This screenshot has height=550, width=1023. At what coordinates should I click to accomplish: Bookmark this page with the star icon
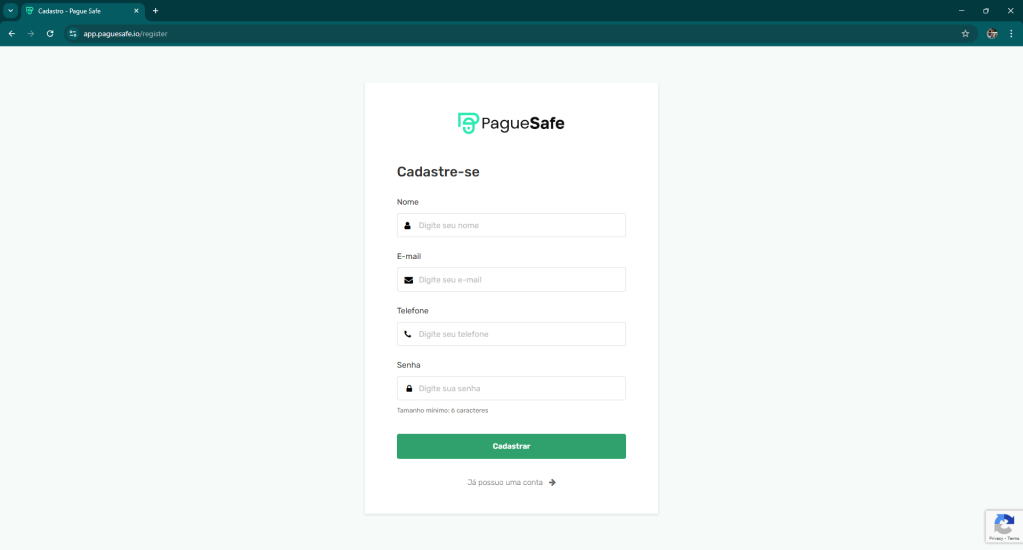[965, 33]
